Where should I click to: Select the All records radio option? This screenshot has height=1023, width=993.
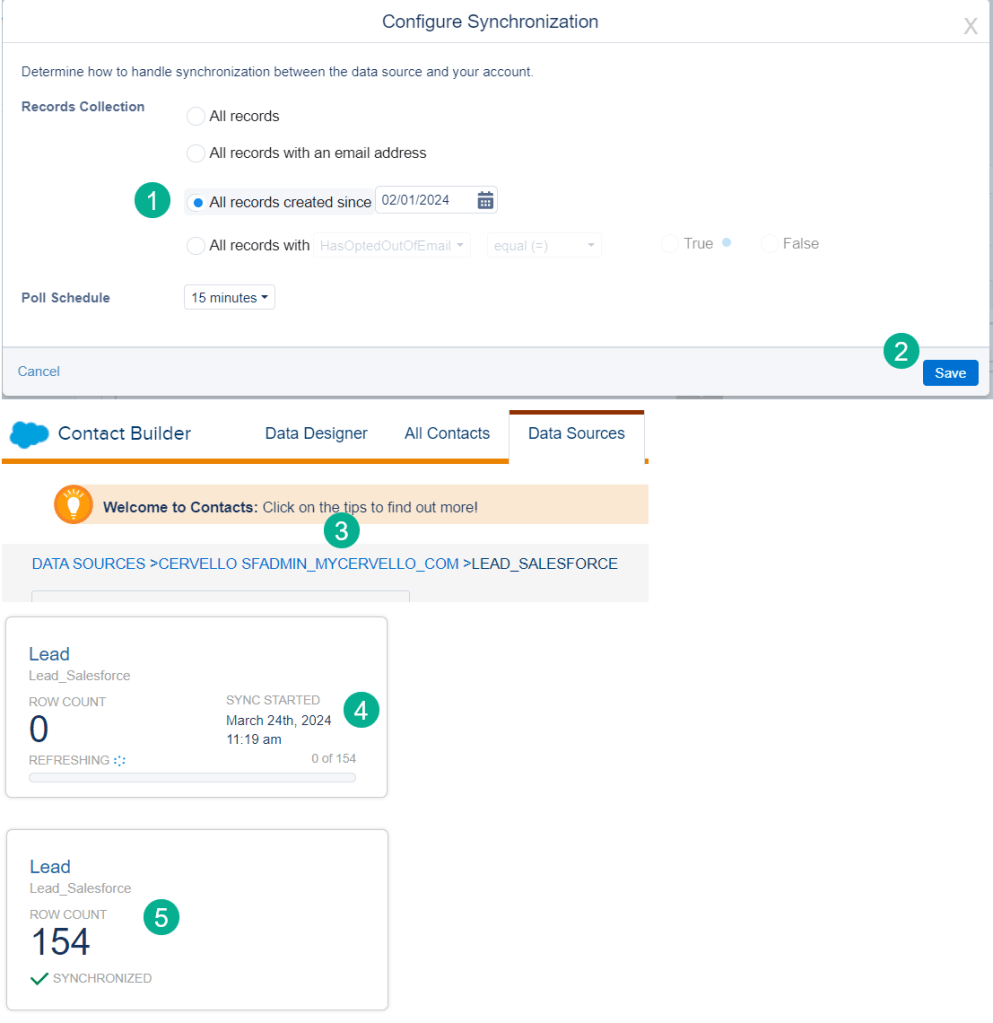(x=196, y=117)
